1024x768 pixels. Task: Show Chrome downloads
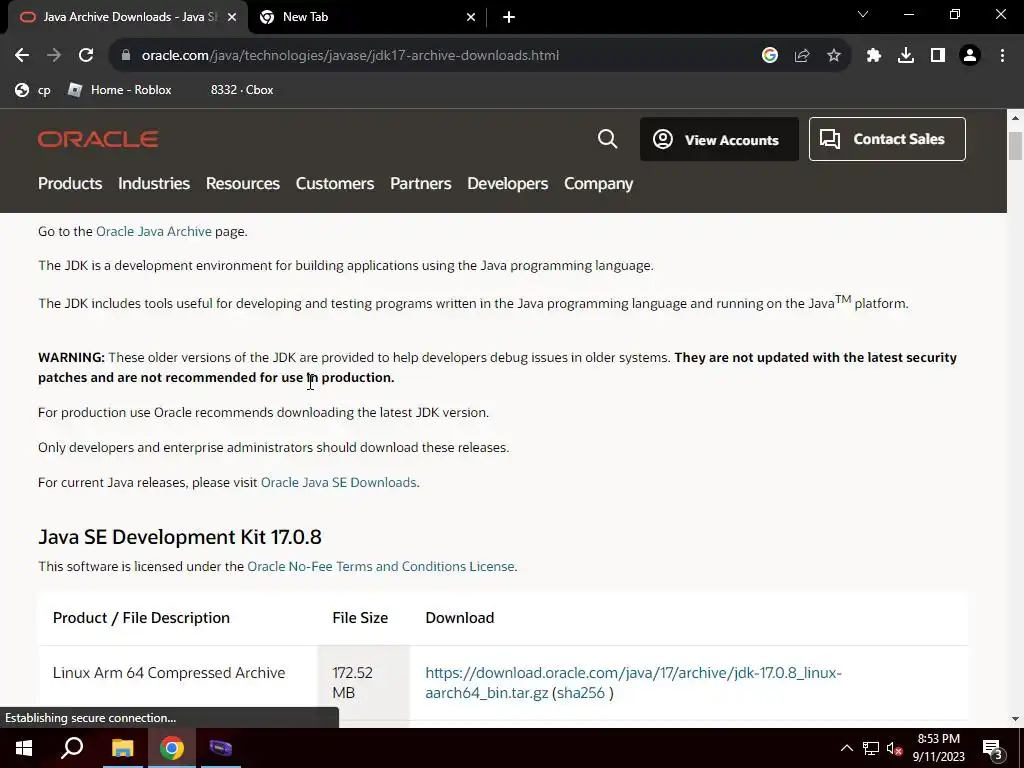click(x=906, y=56)
